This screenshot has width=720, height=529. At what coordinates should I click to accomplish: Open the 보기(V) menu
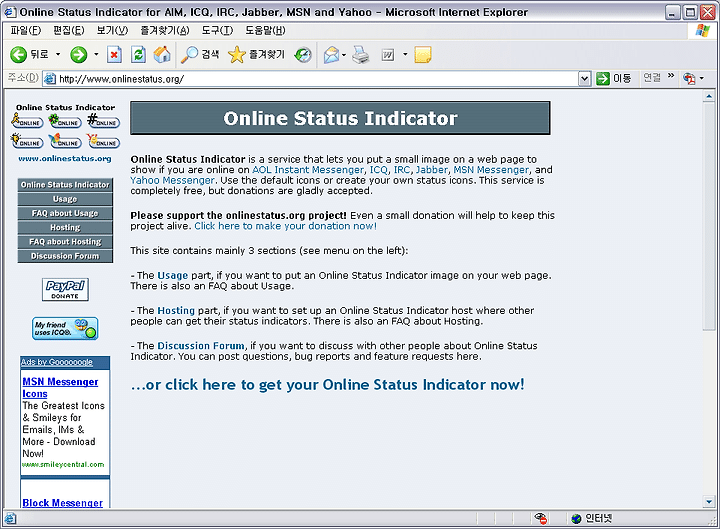coord(112,30)
